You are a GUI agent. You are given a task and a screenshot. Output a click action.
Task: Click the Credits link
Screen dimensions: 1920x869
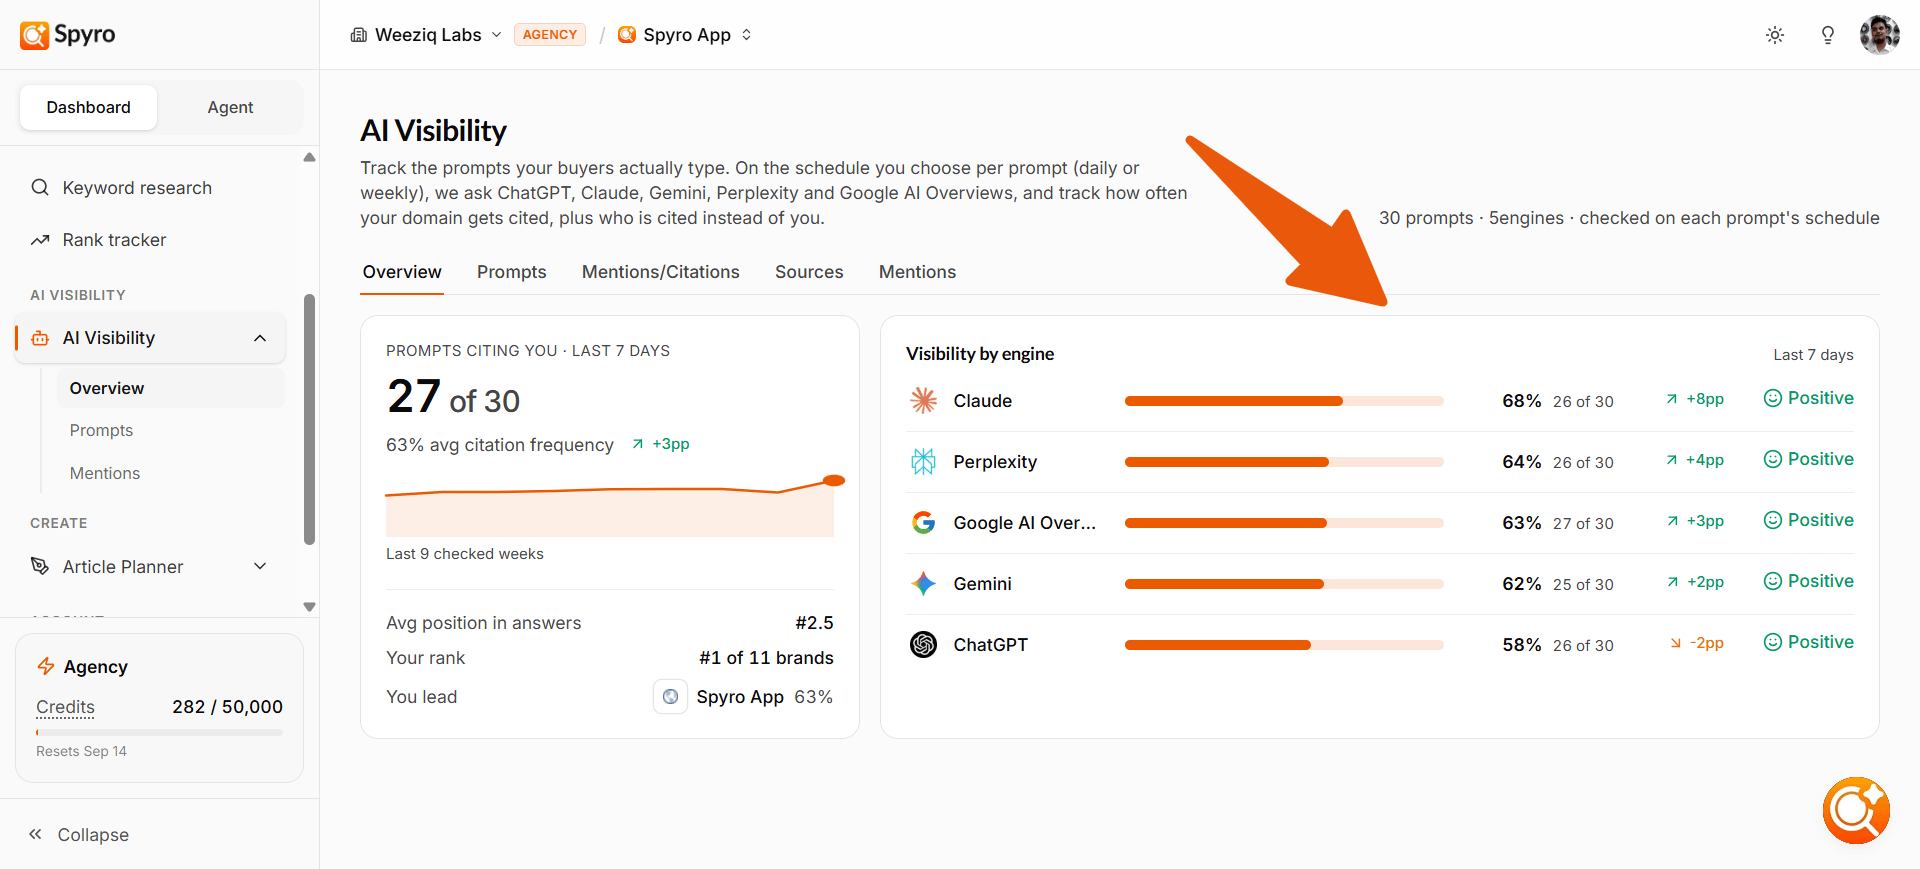tap(65, 707)
